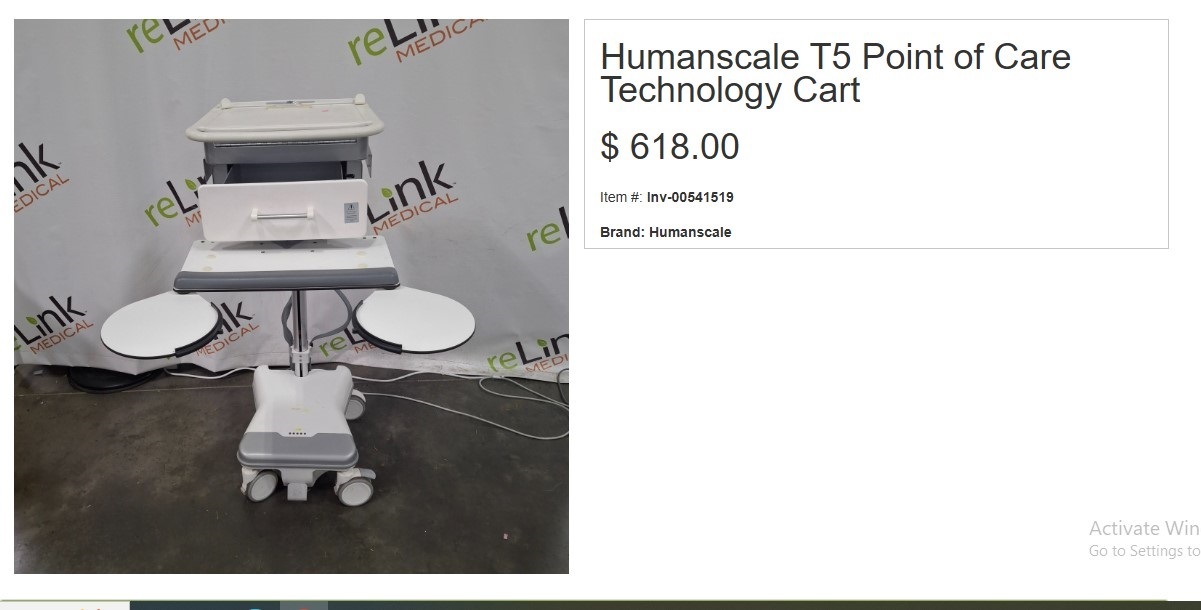Click the battery indicator lights on cart base
1201x610 pixels.
pos(299,433)
